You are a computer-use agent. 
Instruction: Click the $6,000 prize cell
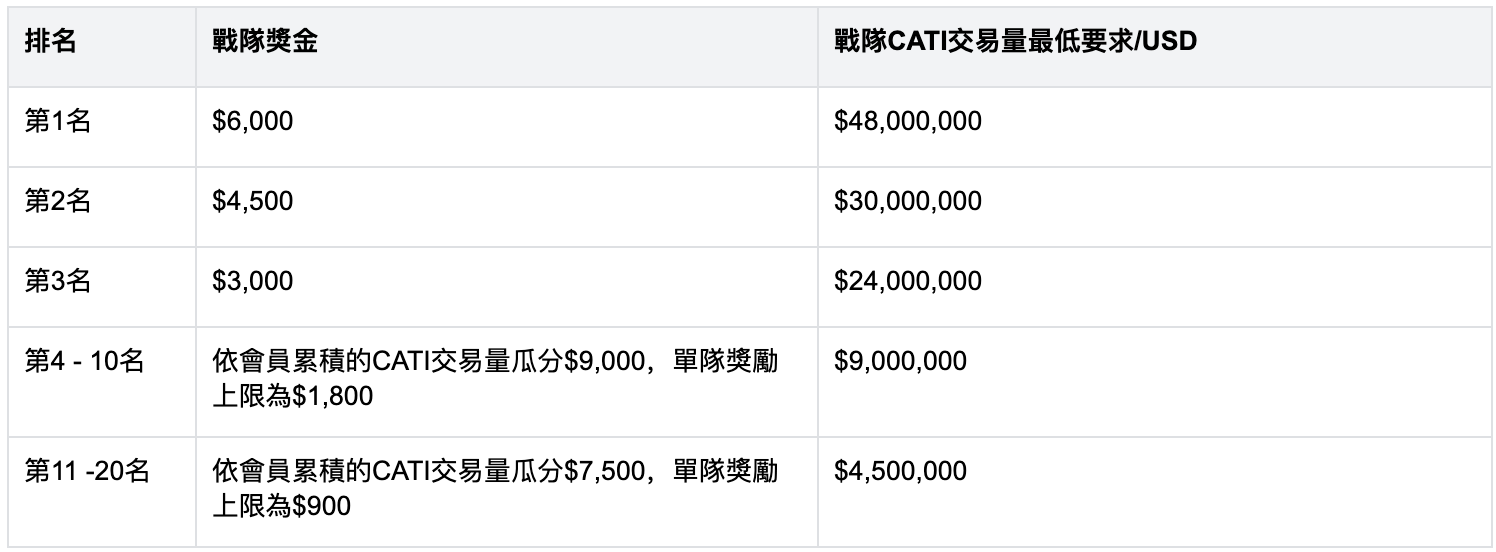[x=253, y=122]
